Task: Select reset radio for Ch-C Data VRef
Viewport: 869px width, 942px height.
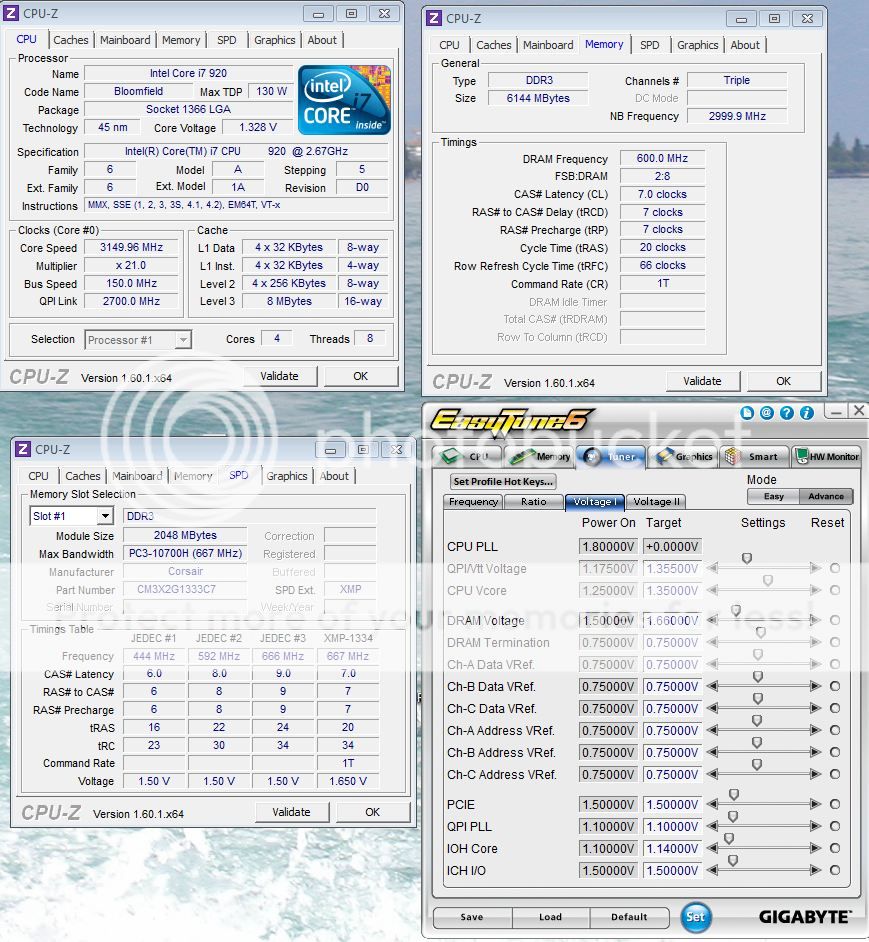Action: (x=835, y=708)
